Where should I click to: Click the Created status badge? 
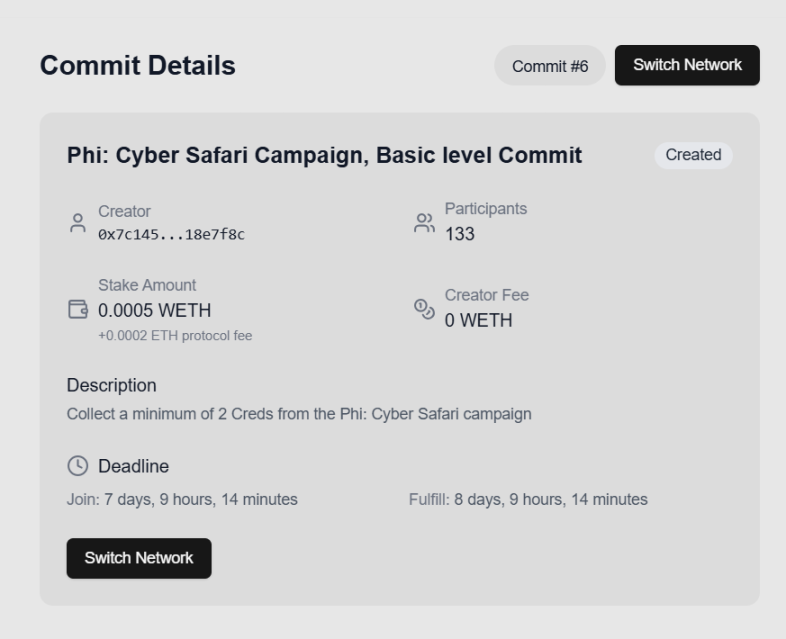pos(693,155)
